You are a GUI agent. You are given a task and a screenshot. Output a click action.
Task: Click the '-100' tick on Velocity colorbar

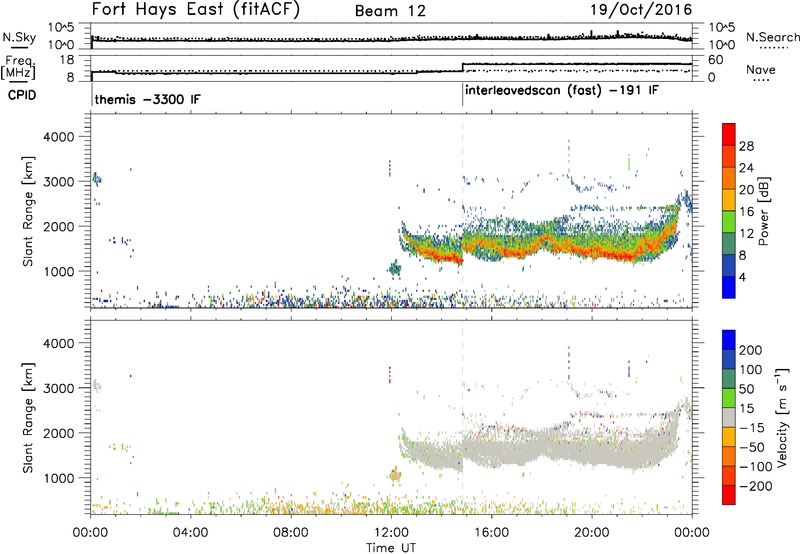pos(755,467)
